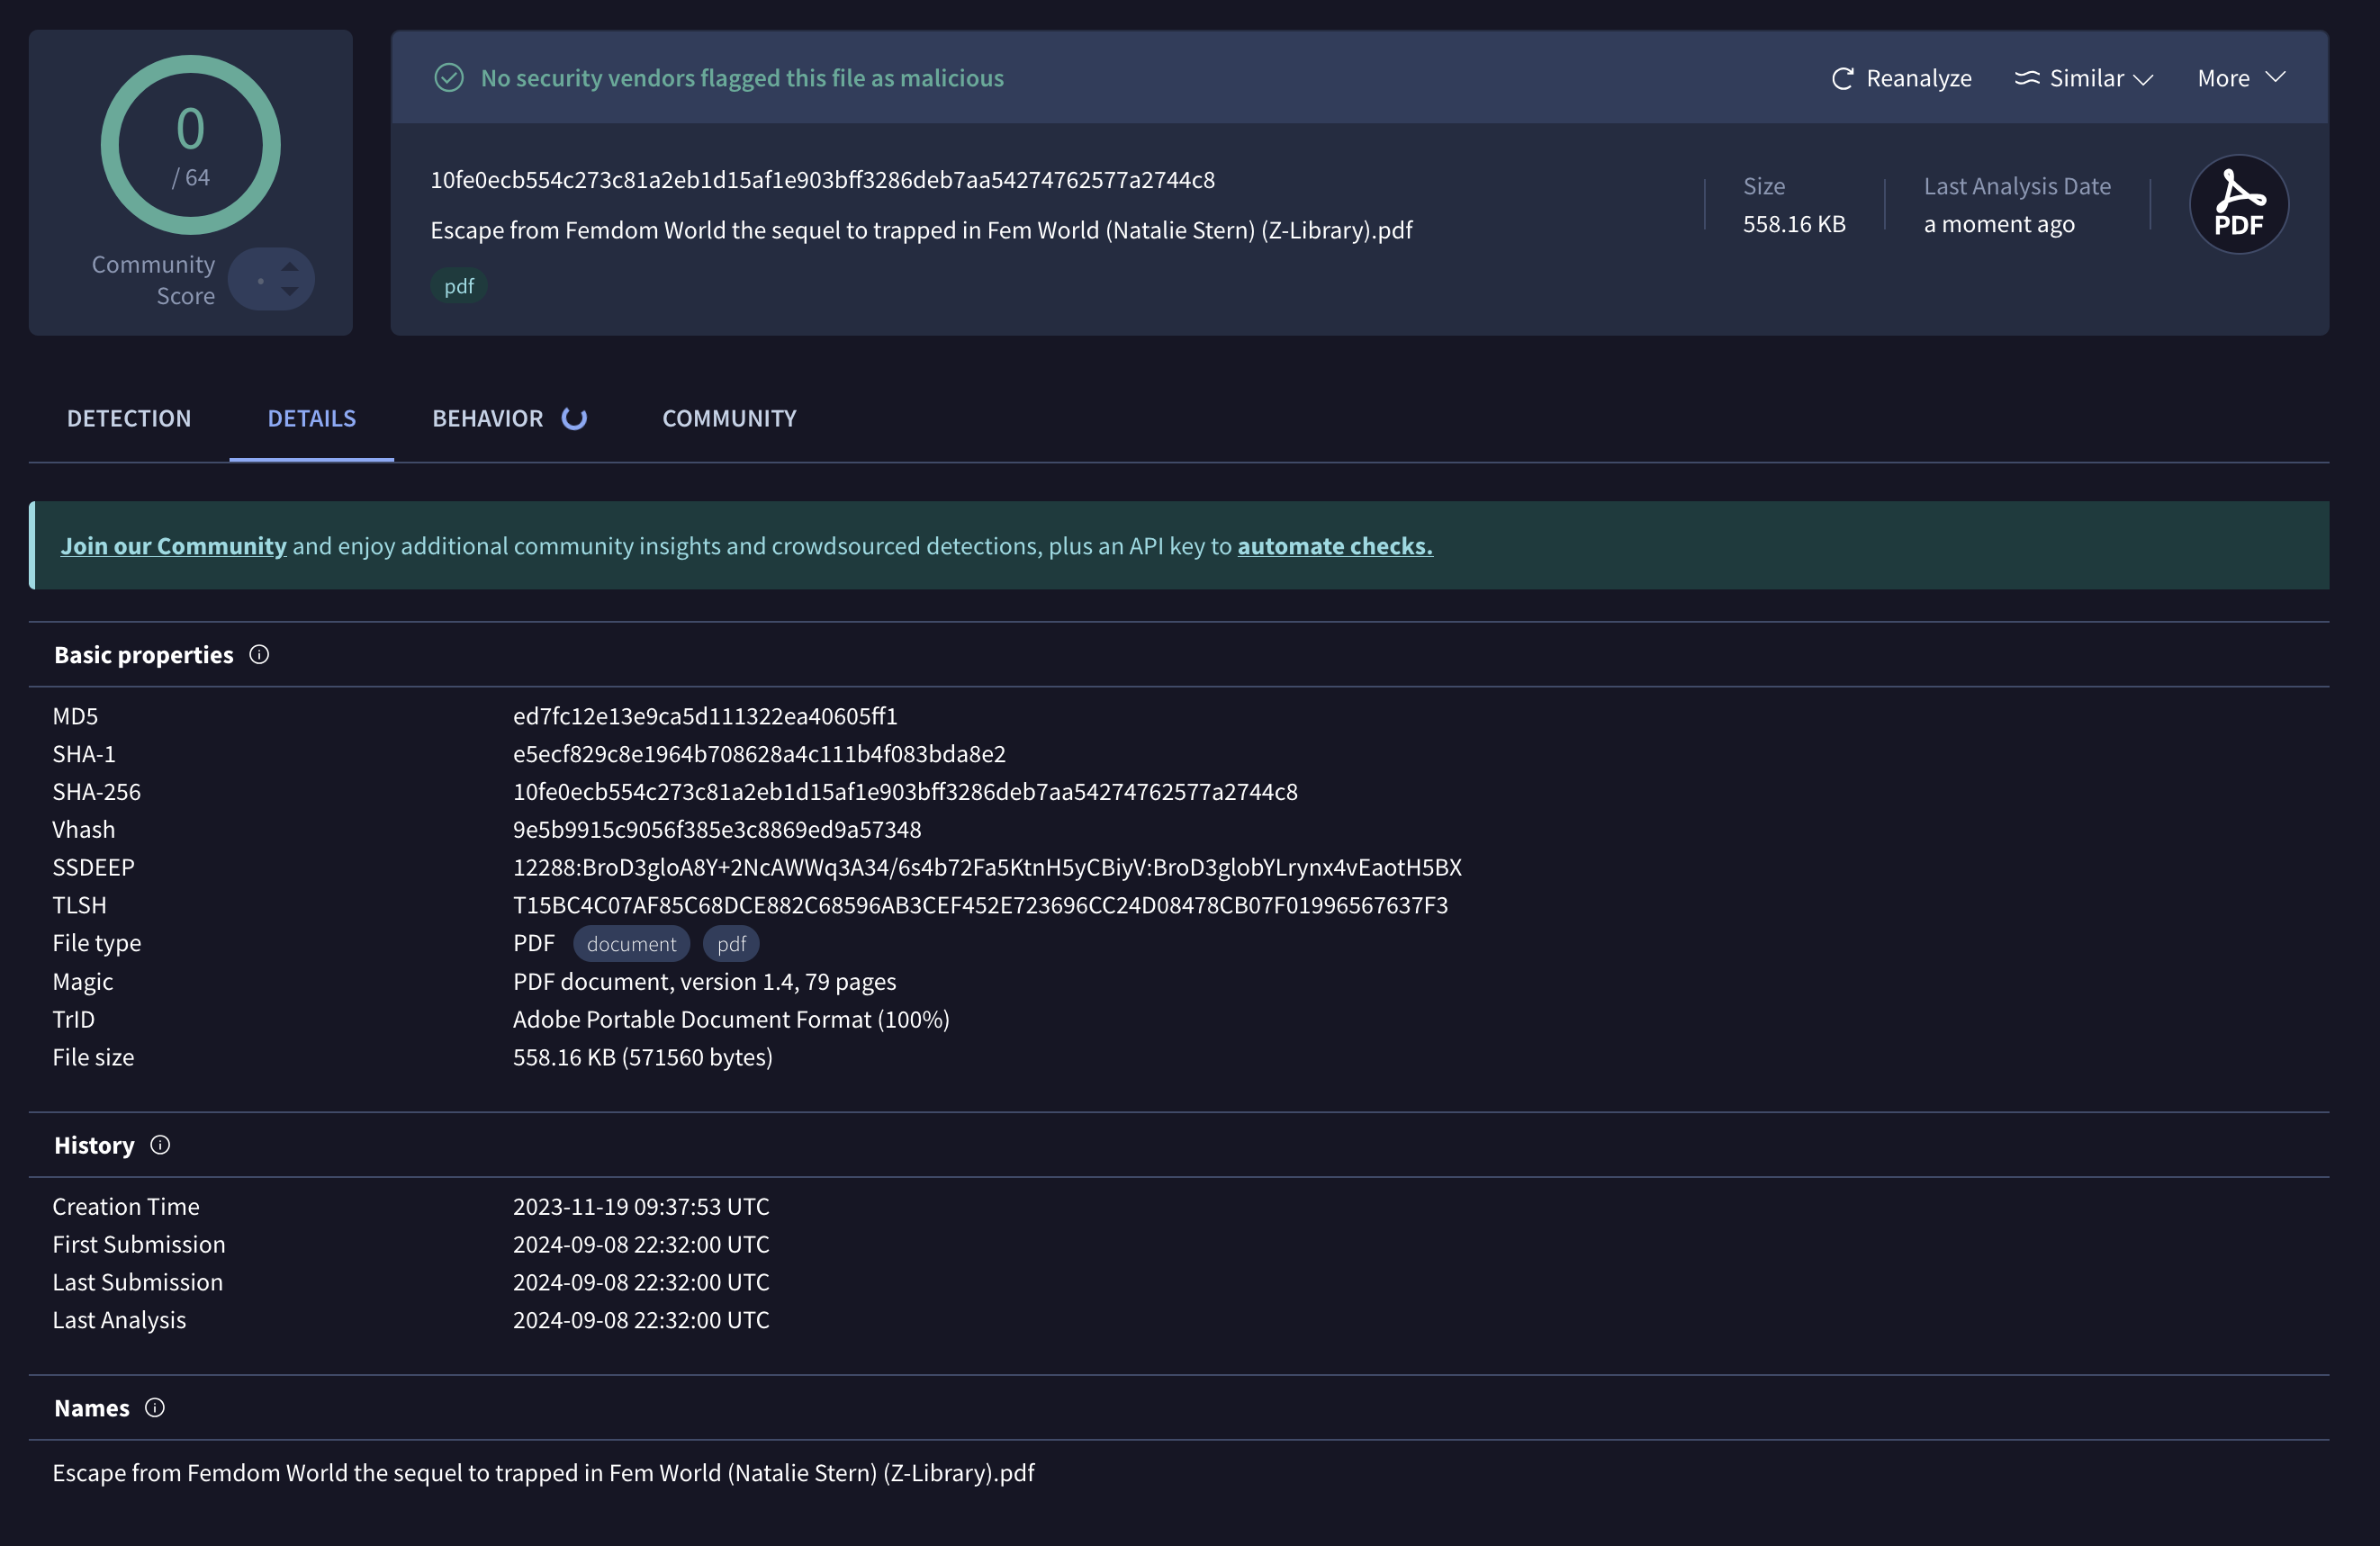
Task: Select the Vhash value
Action: [x=717, y=830]
